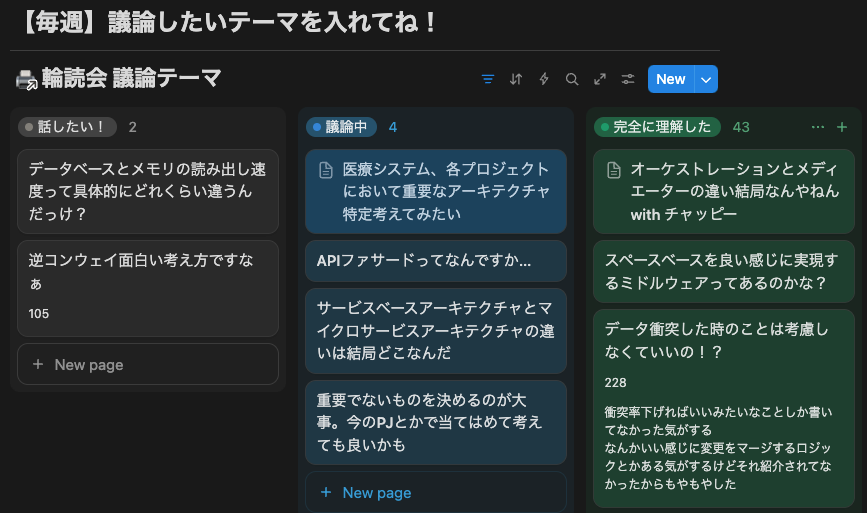Click the count 4 next to 議論中
The height and width of the screenshot is (513, 867).
393,127
